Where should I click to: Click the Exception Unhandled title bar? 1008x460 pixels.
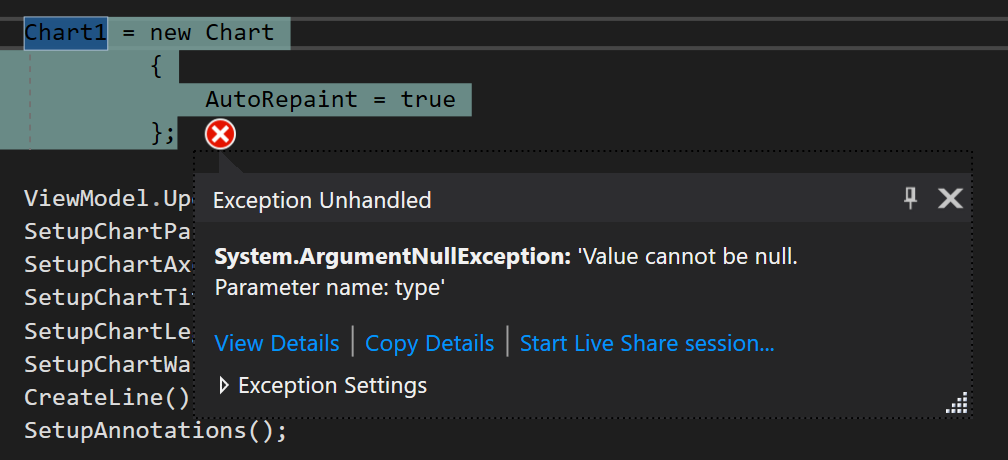click(x=582, y=199)
